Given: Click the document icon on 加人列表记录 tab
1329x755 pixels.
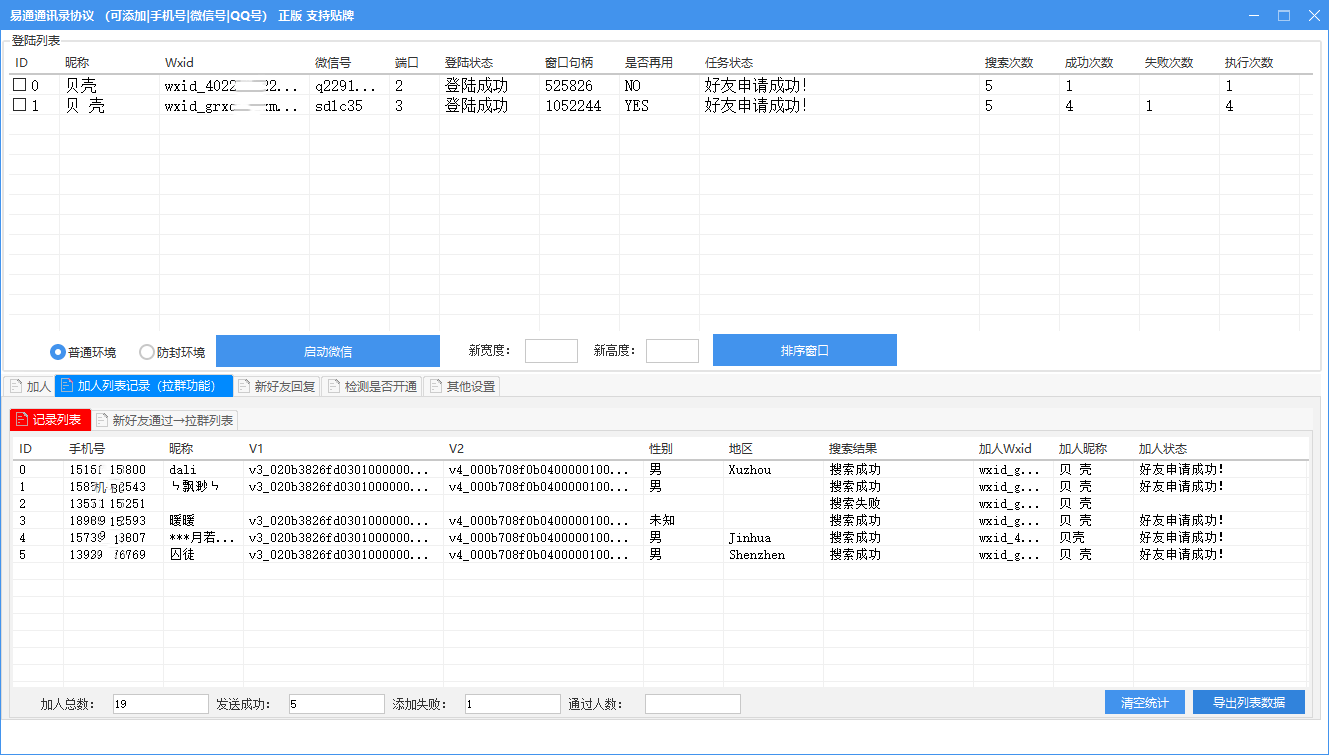Looking at the screenshot, I should (x=67, y=385).
